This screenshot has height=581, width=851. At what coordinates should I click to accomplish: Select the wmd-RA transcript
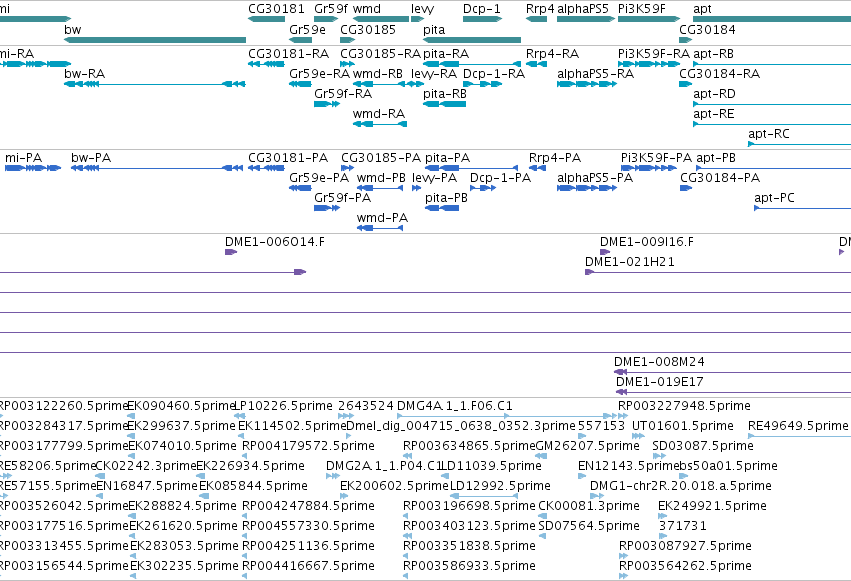pos(380,124)
